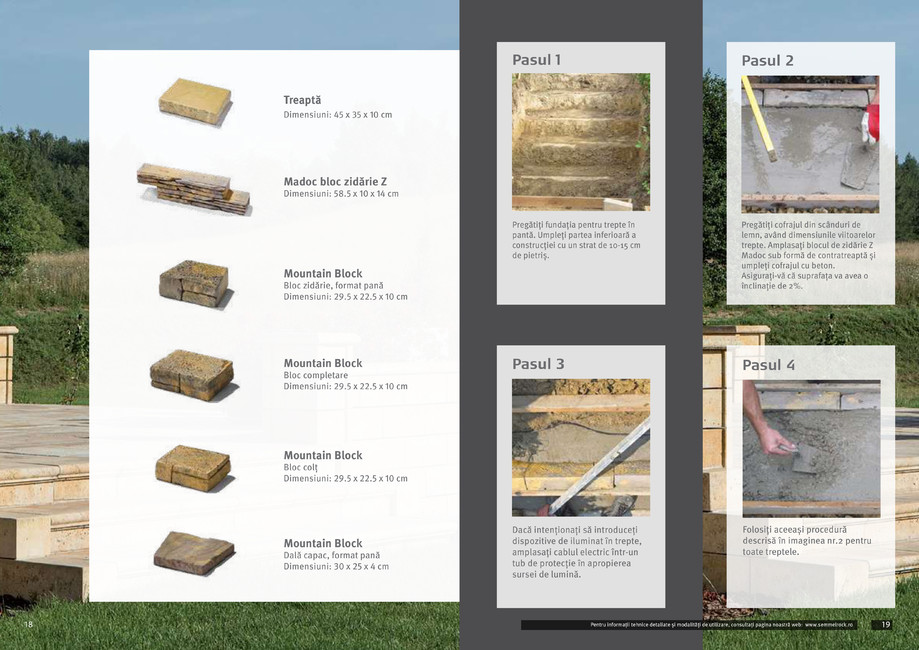Image resolution: width=919 pixels, height=650 pixels.
Task: Open the Mountain Block Bloc zidărie stone image
Action: click(194, 283)
